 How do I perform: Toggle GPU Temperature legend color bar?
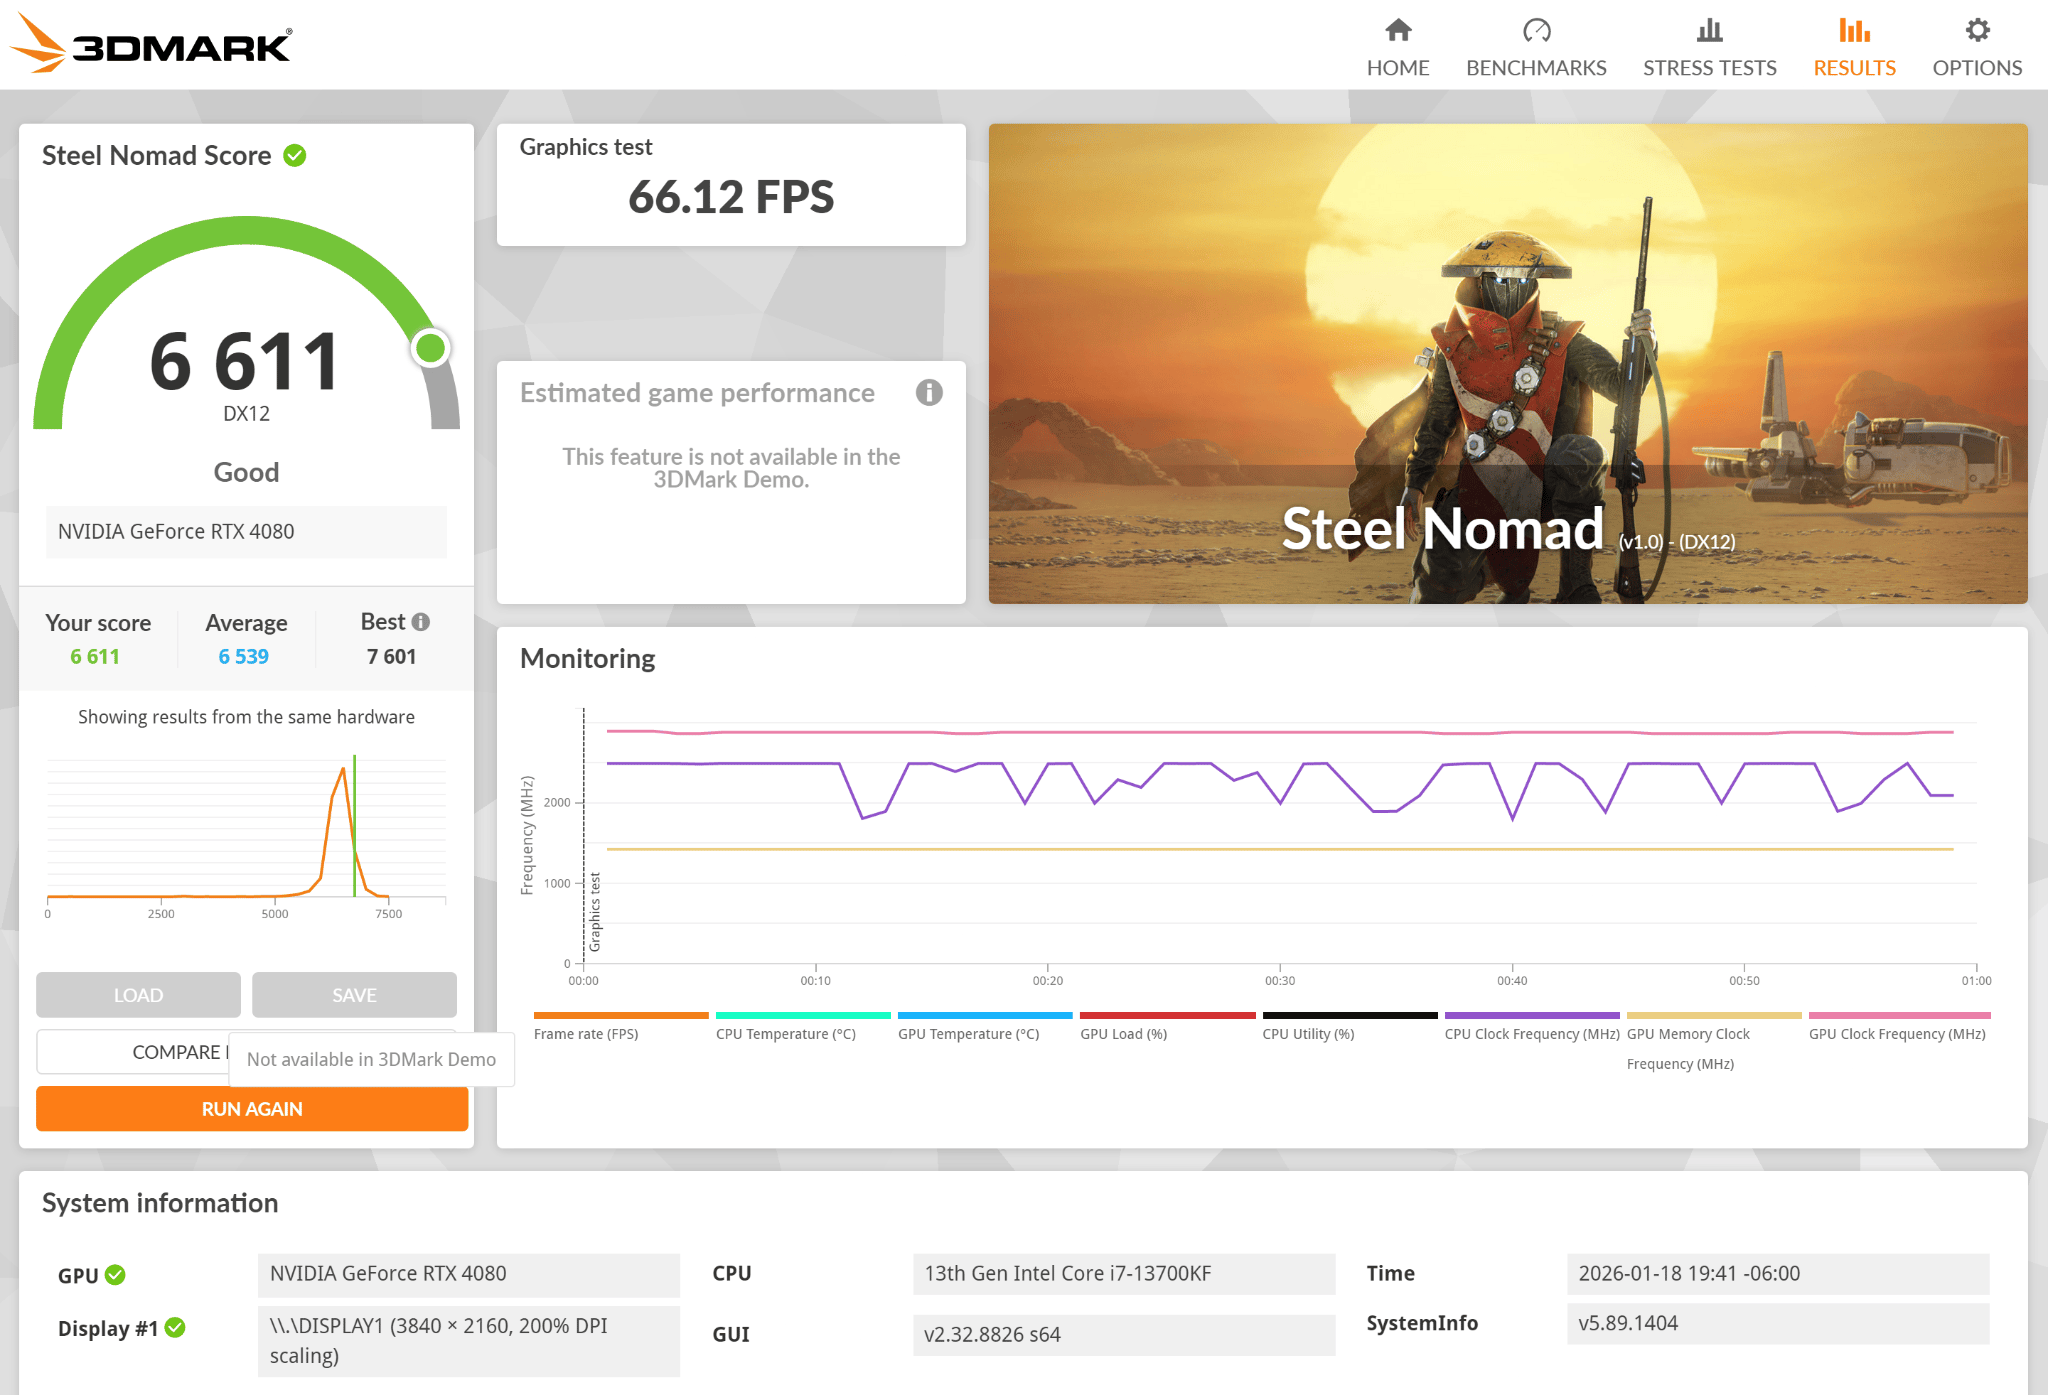985,1015
